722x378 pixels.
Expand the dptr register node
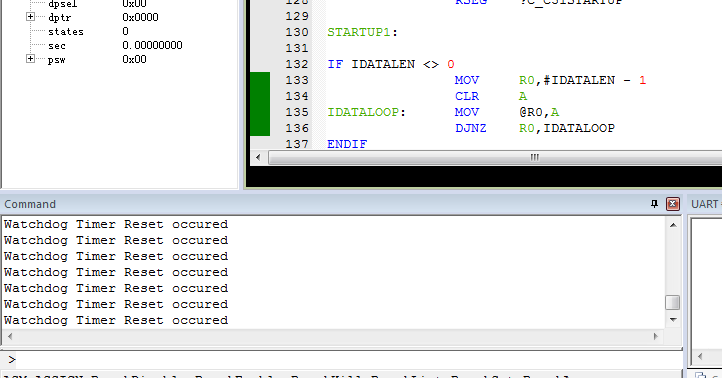(30, 17)
